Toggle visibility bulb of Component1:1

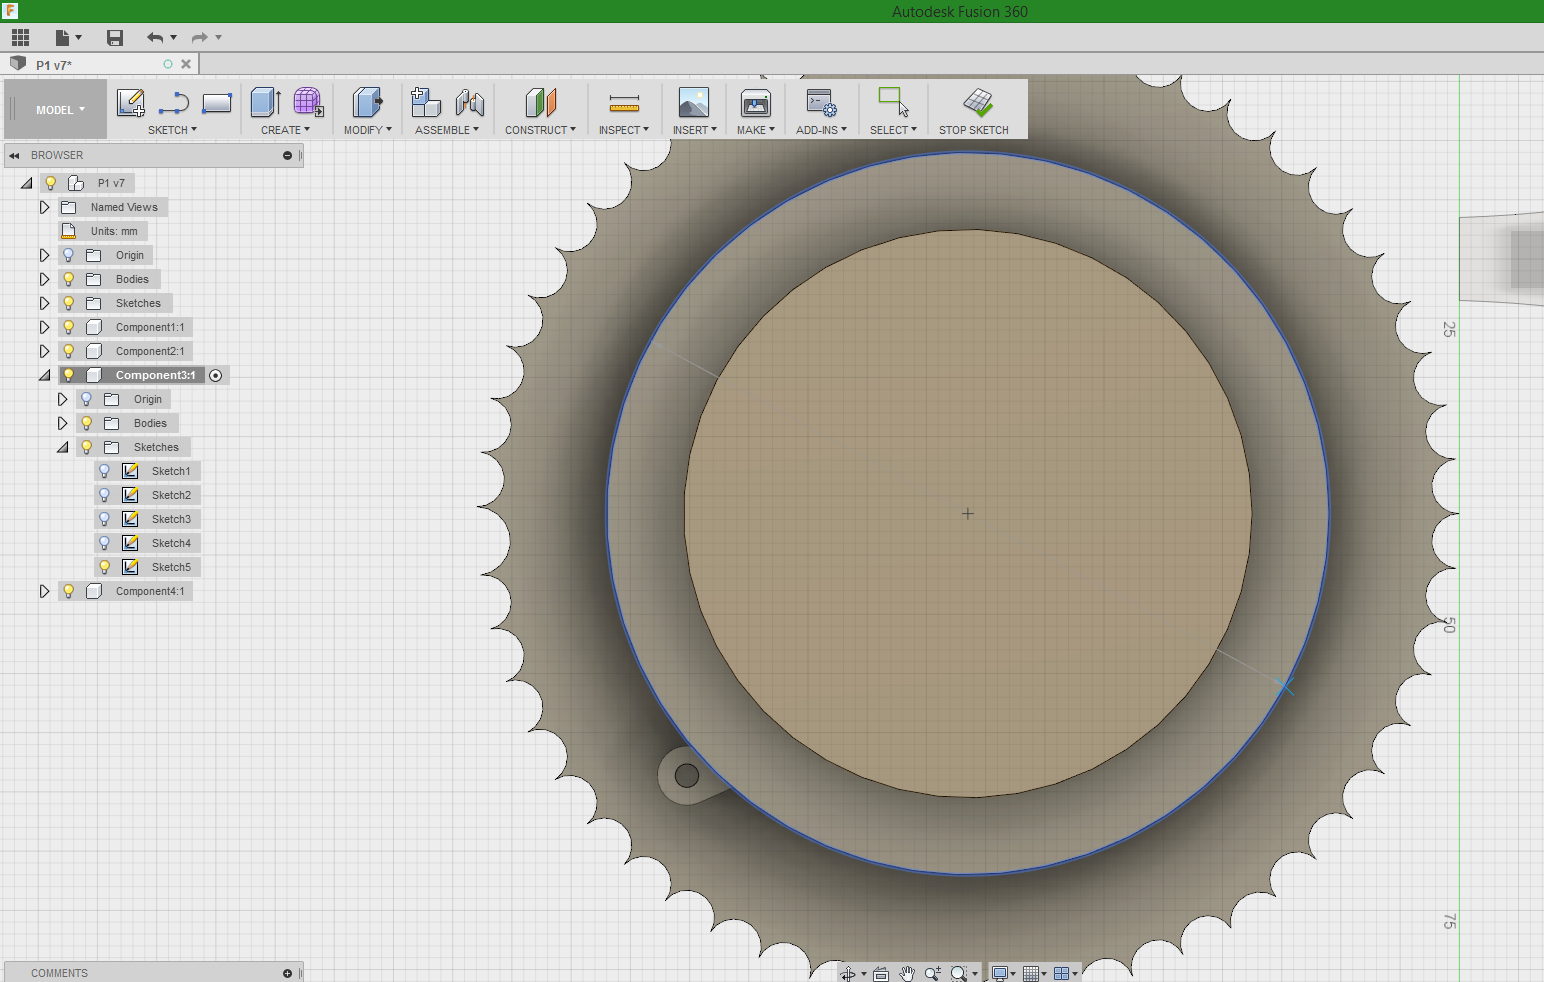coord(68,327)
